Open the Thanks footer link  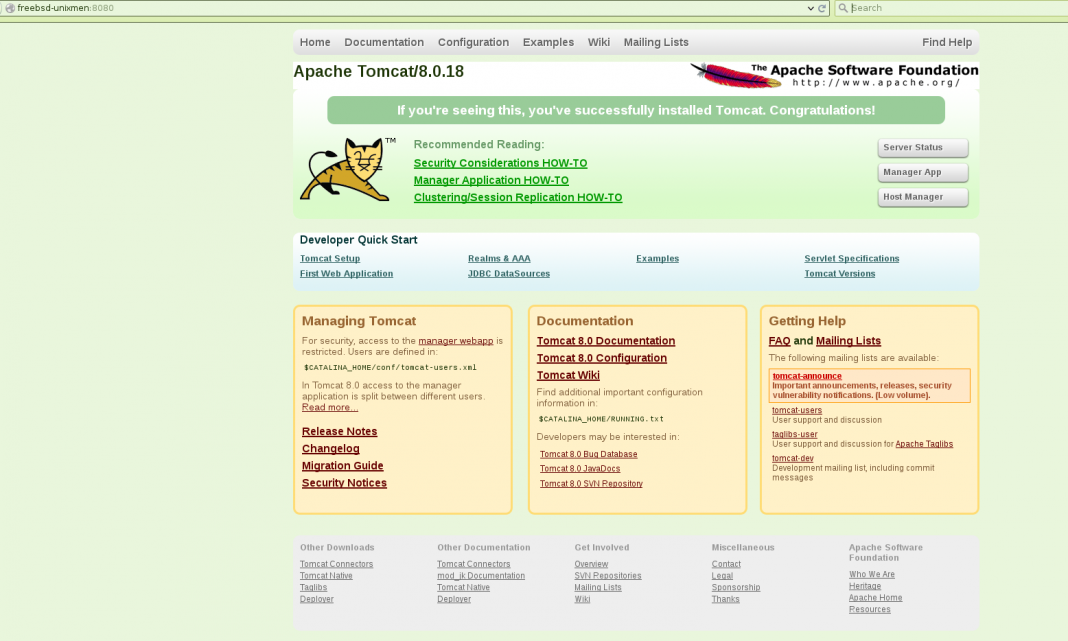725,599
